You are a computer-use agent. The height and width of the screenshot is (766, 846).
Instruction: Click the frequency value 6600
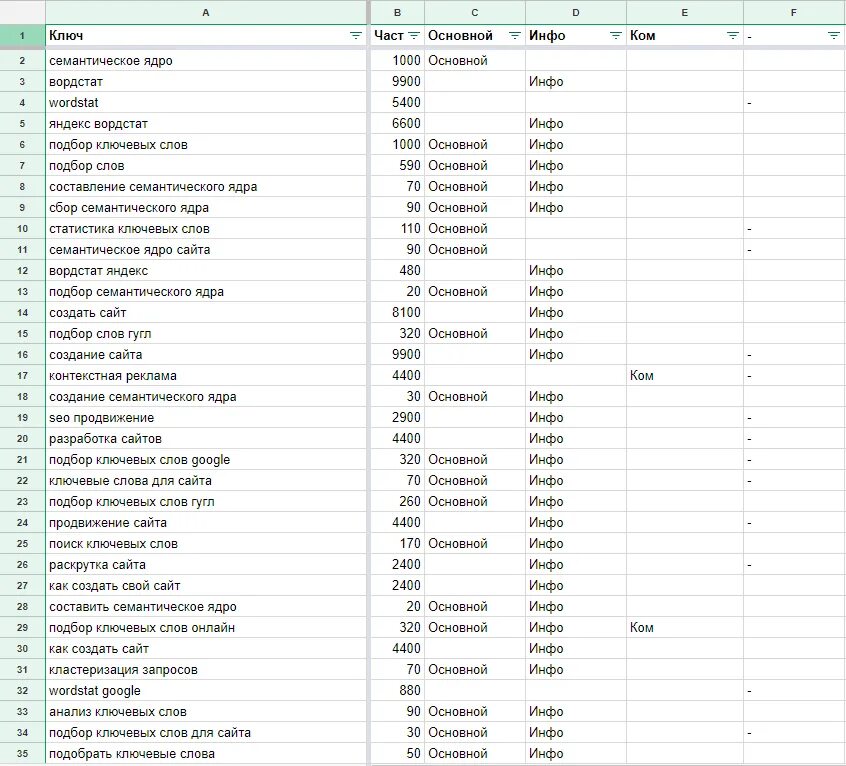click(406, 124)
